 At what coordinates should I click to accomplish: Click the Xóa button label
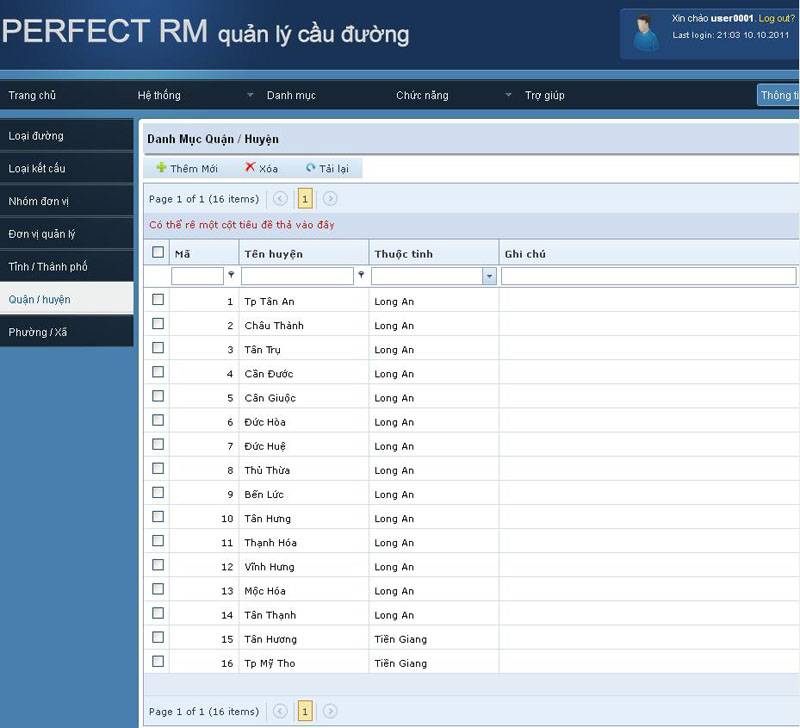coord(268,169)
